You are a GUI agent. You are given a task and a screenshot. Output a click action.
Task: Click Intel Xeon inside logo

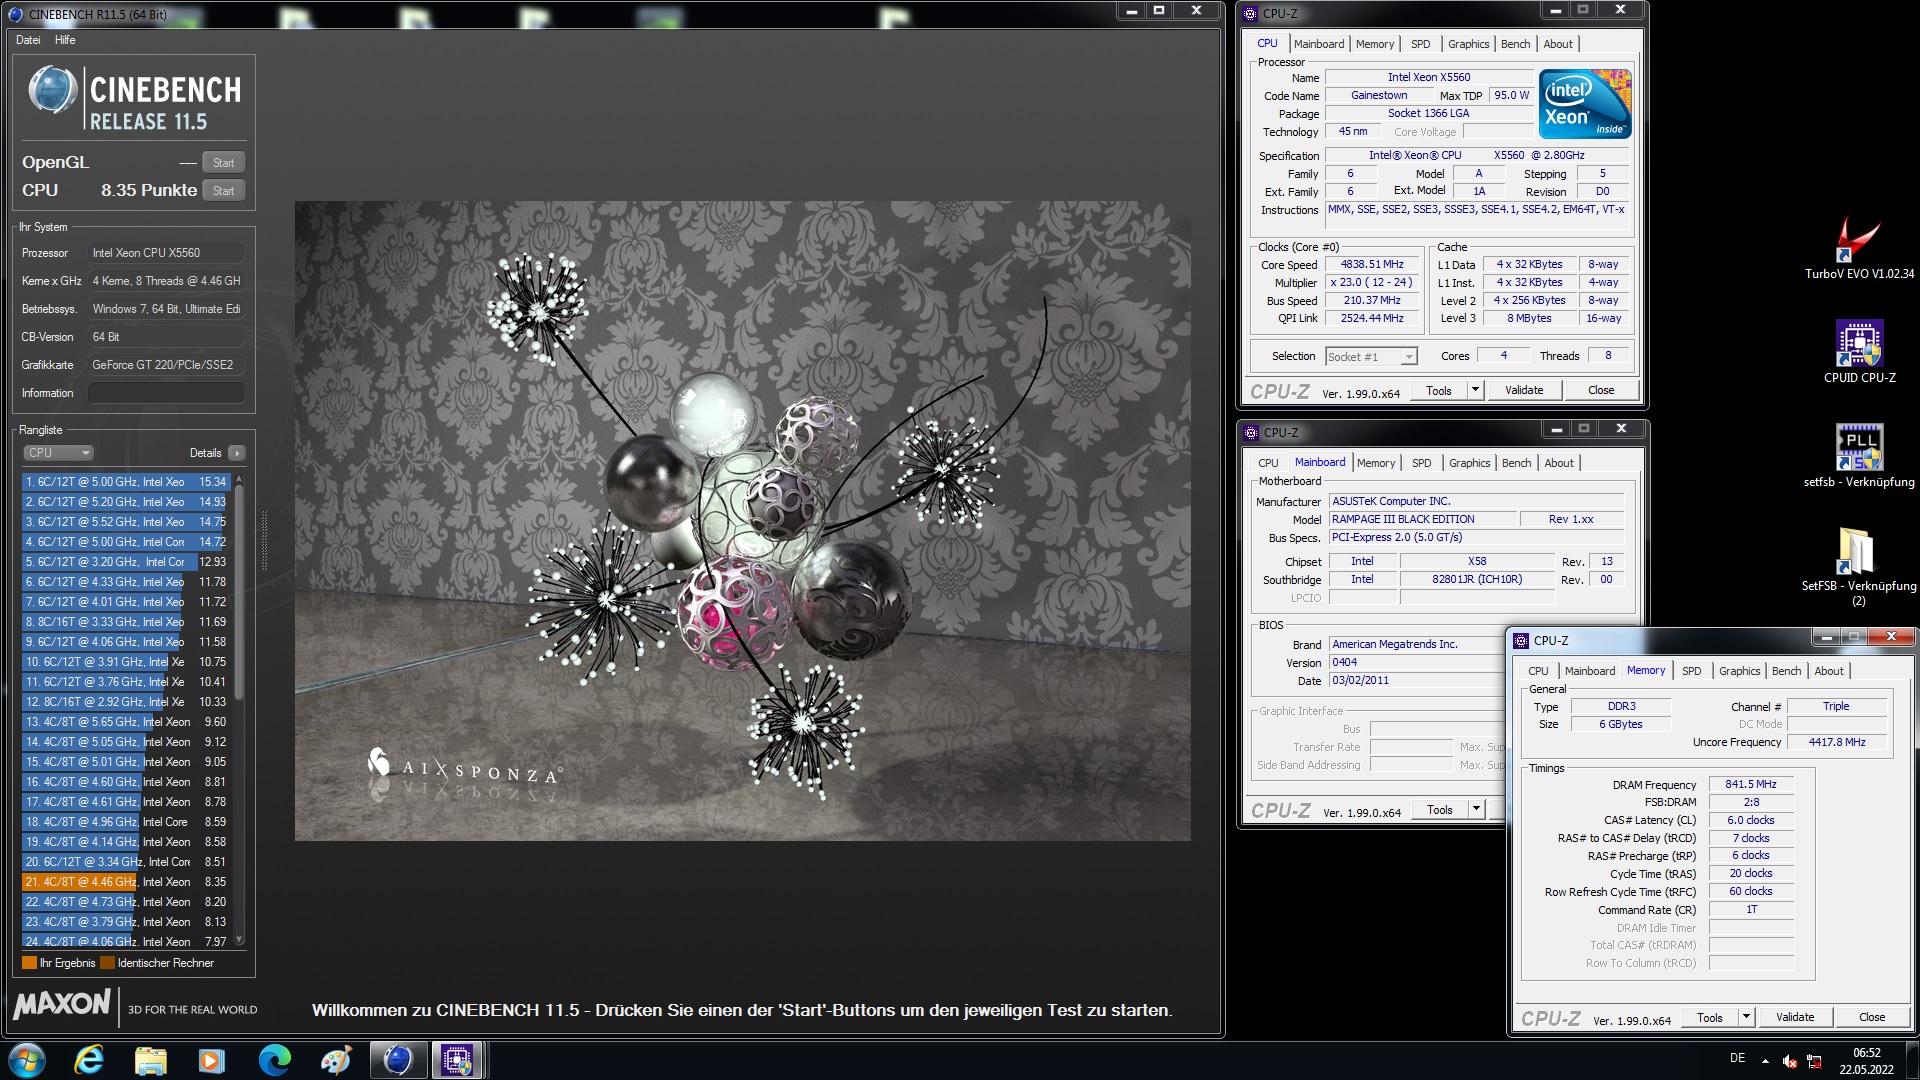(1585, 104)
